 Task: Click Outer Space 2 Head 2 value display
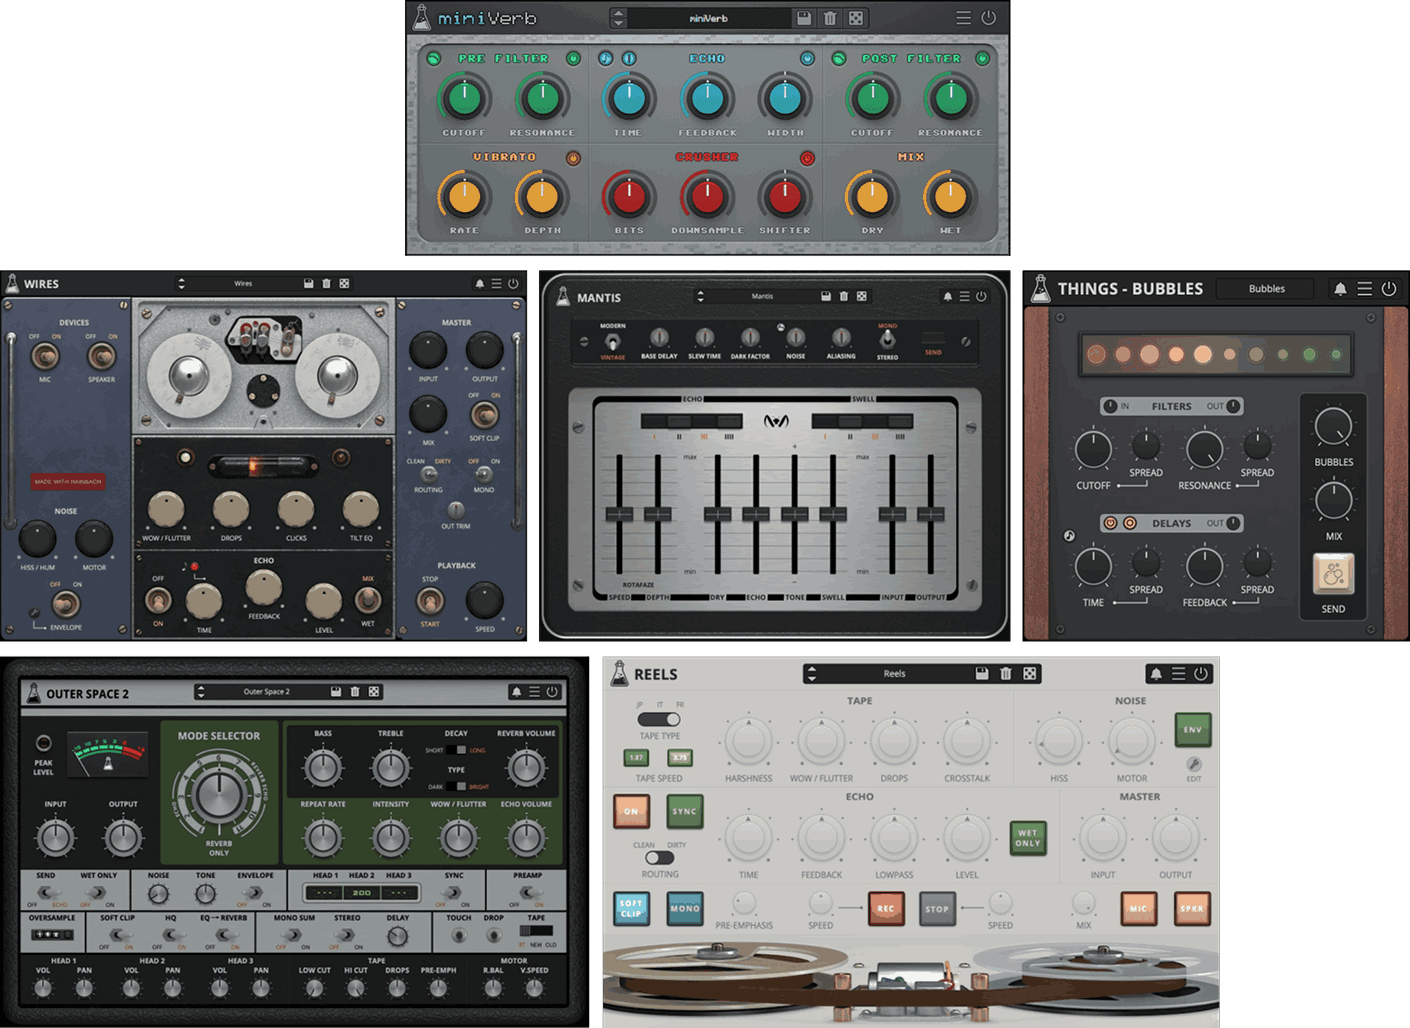[361, 892]
